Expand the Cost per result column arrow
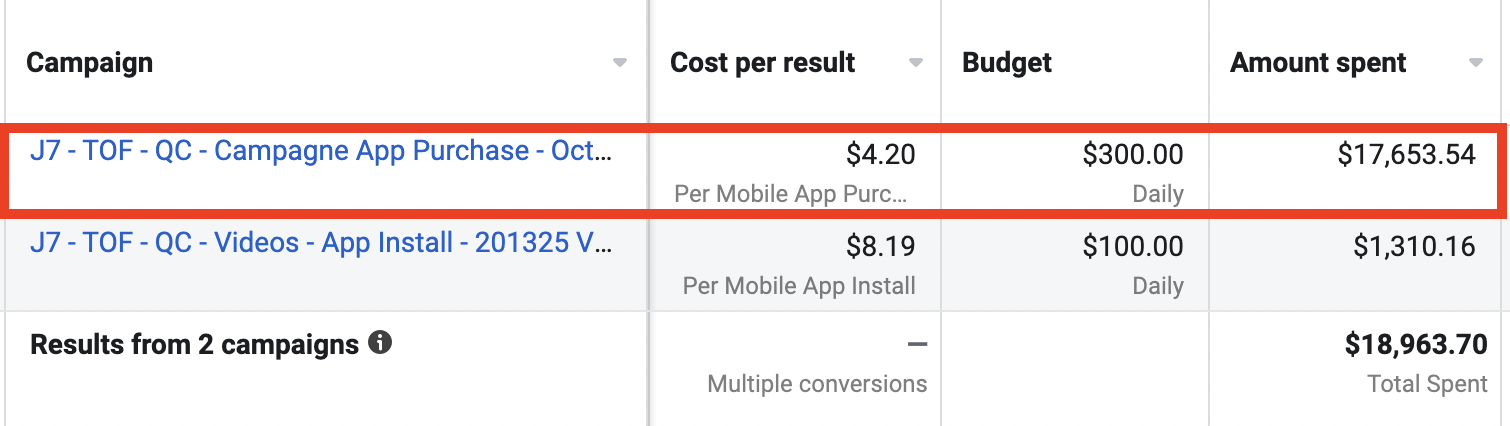Viewport: 1510px width, 426px height. [915, 63]
